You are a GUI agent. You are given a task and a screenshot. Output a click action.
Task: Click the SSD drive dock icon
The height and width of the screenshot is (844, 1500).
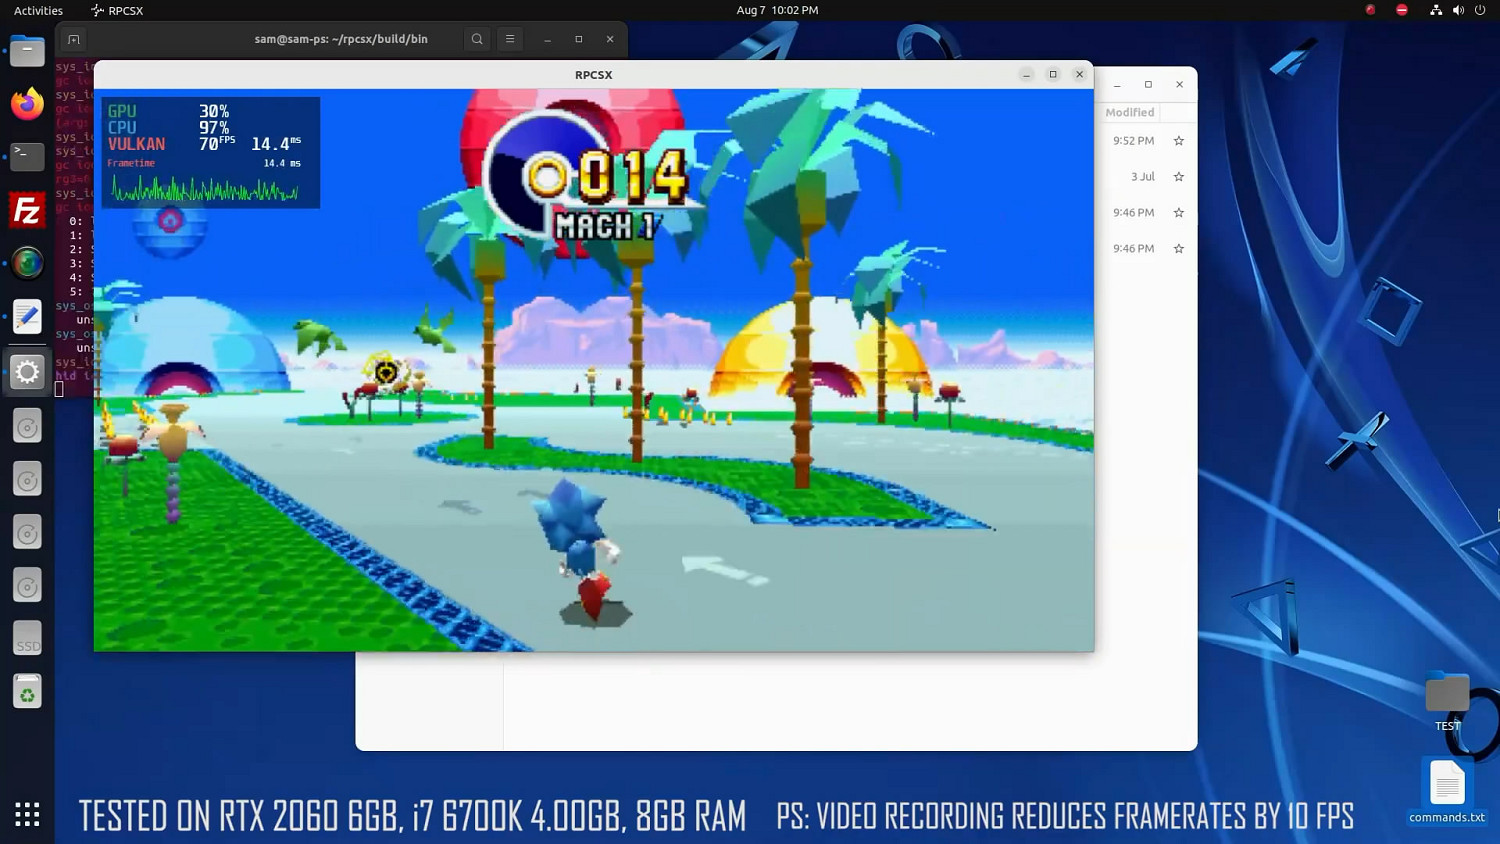(x=27, y=639)
